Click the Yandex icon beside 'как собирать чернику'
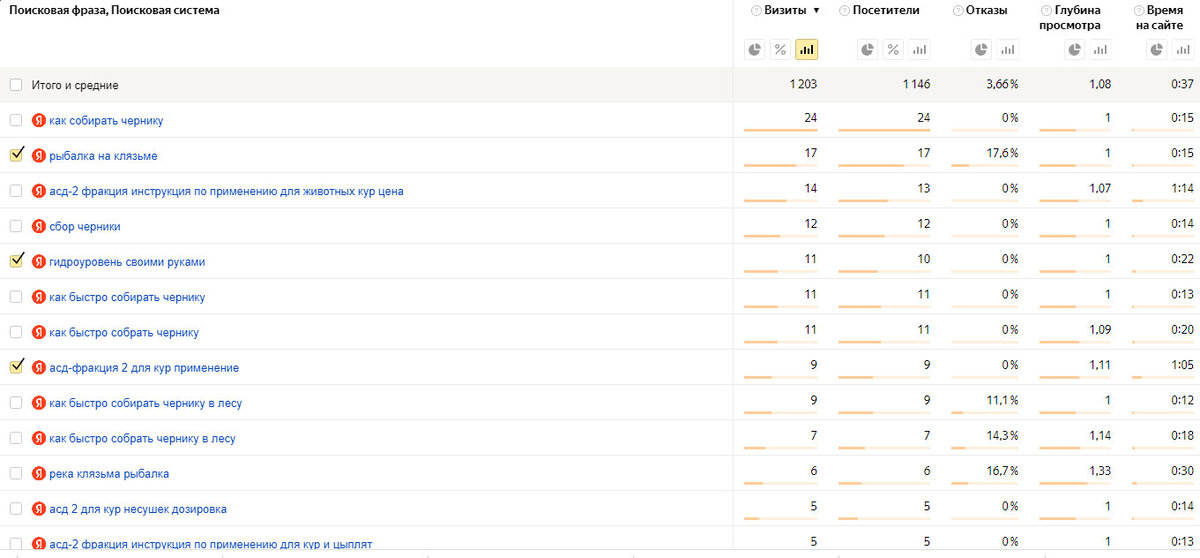Viewport: 1200px width, 558px height. pyautogui.click(x=39, y=120)
